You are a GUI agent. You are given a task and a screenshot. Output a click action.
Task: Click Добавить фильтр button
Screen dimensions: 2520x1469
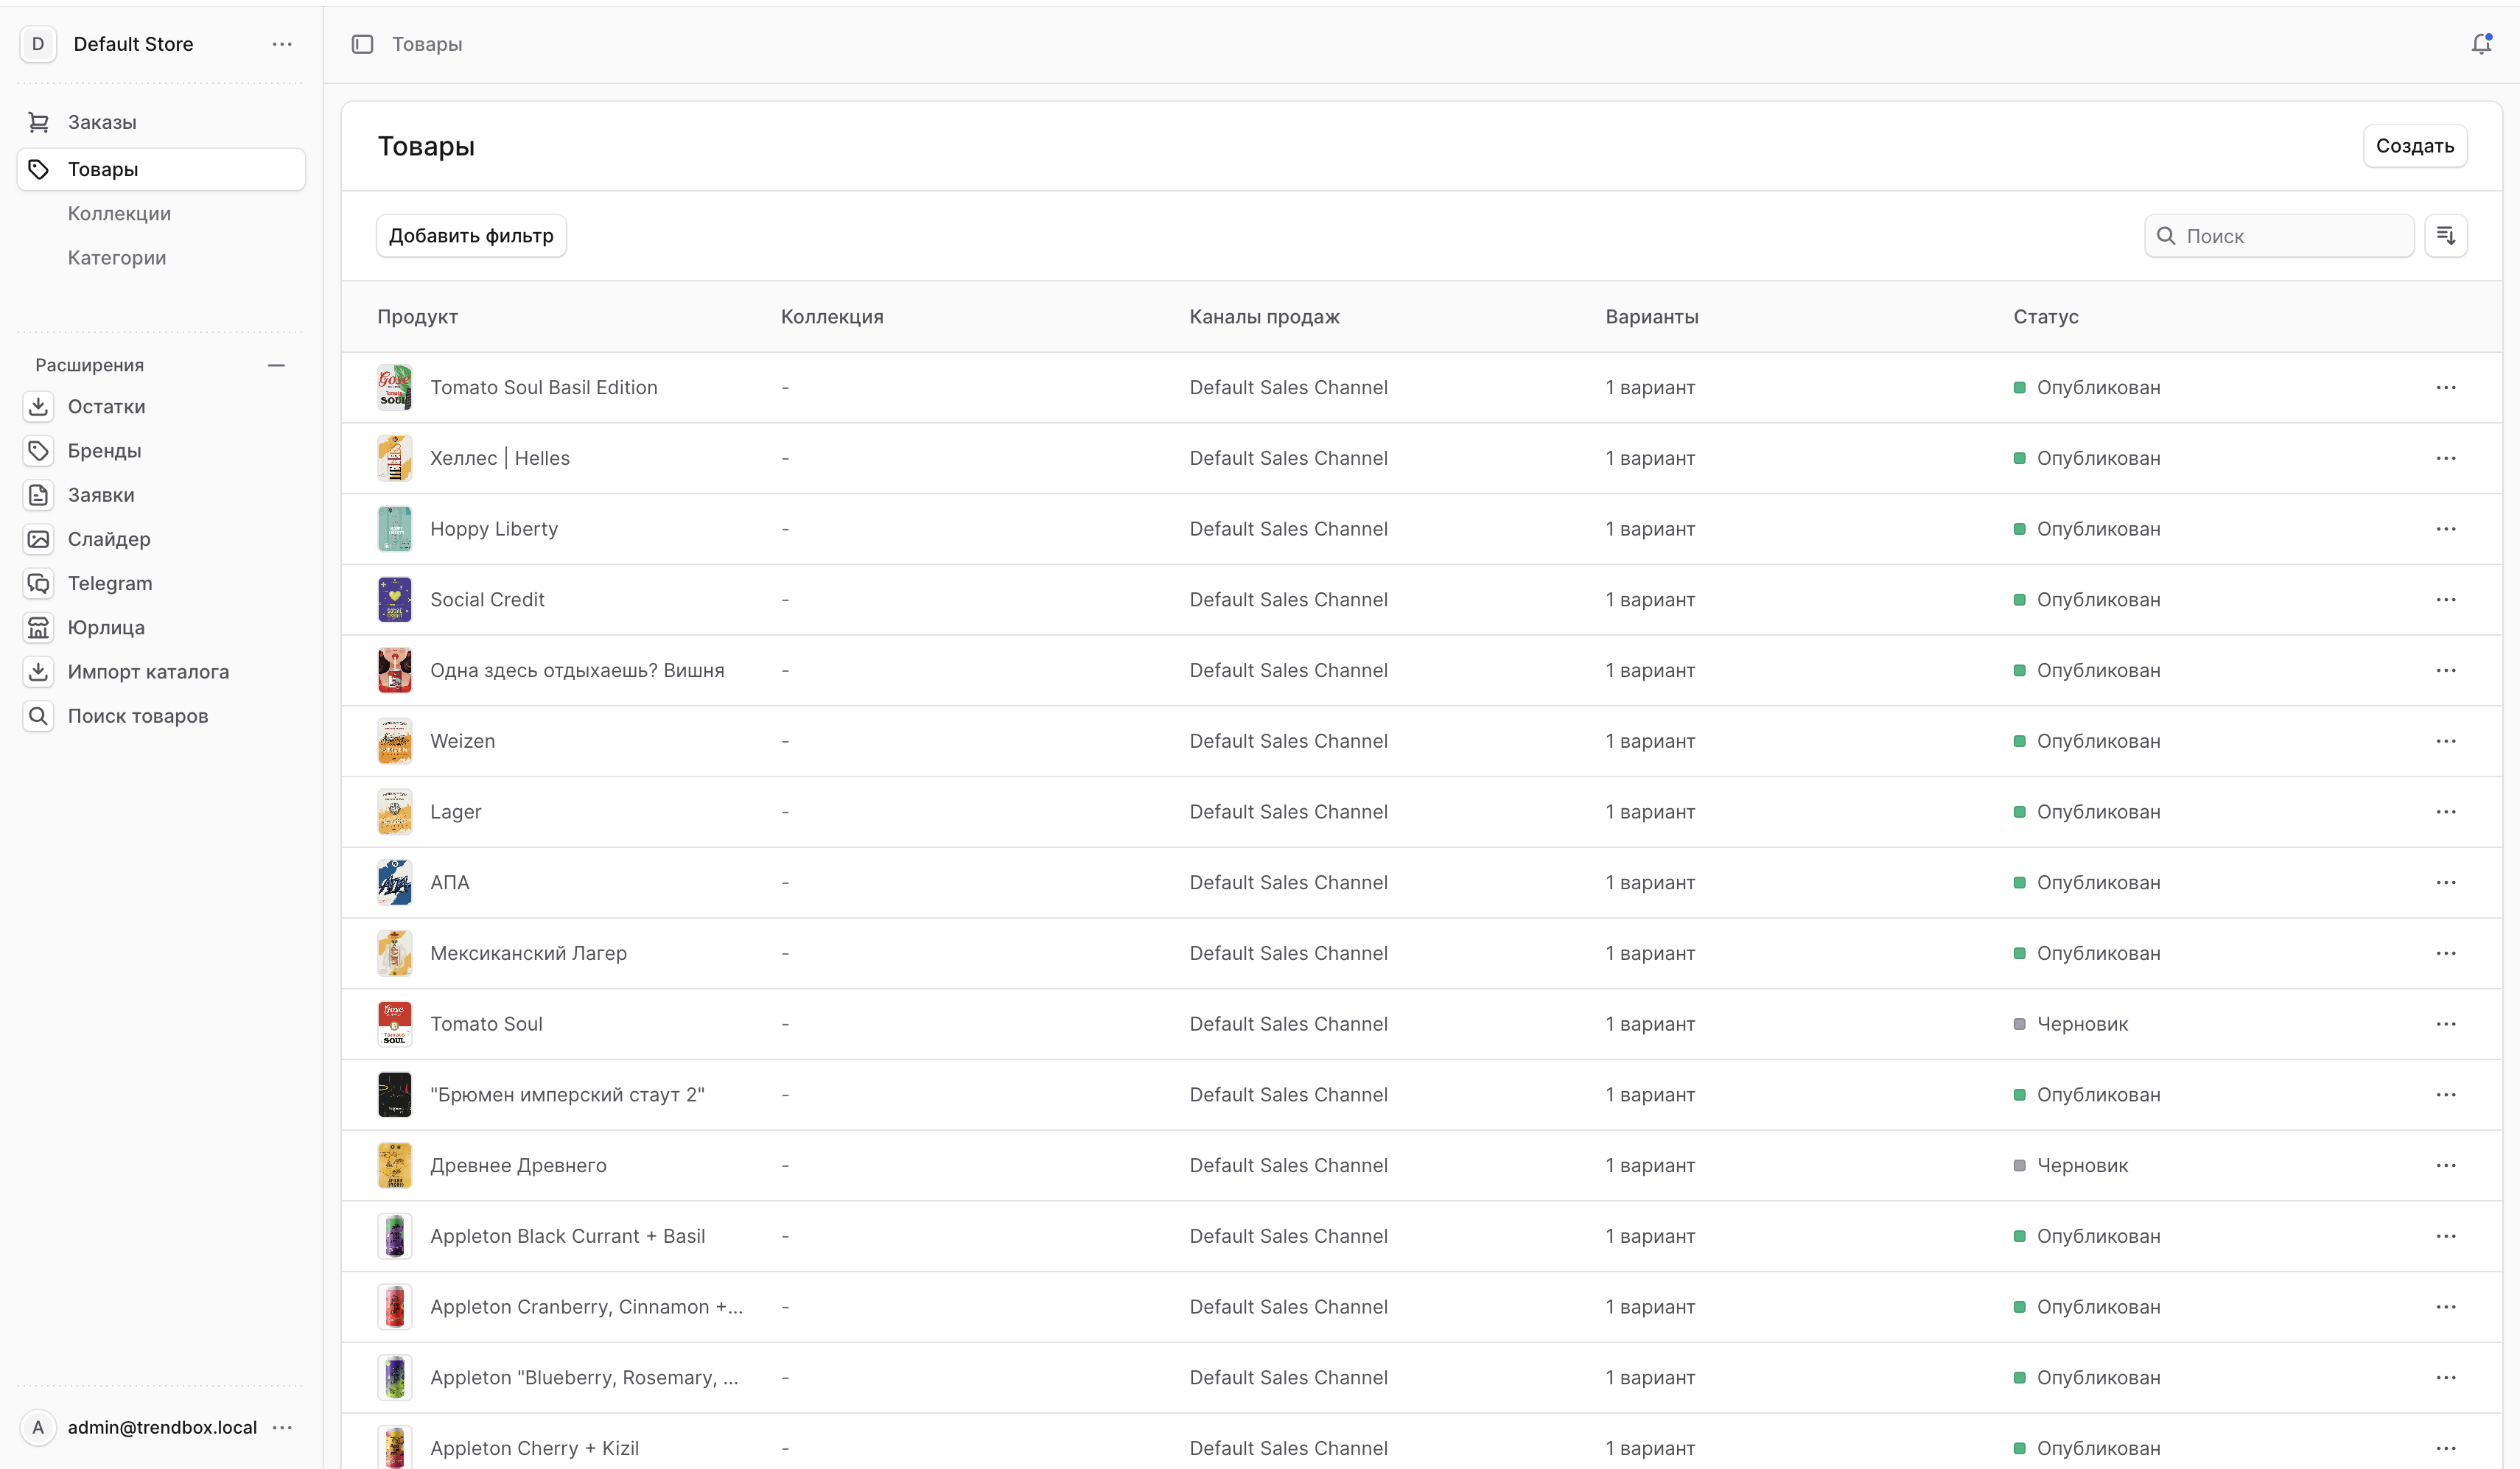471,236
